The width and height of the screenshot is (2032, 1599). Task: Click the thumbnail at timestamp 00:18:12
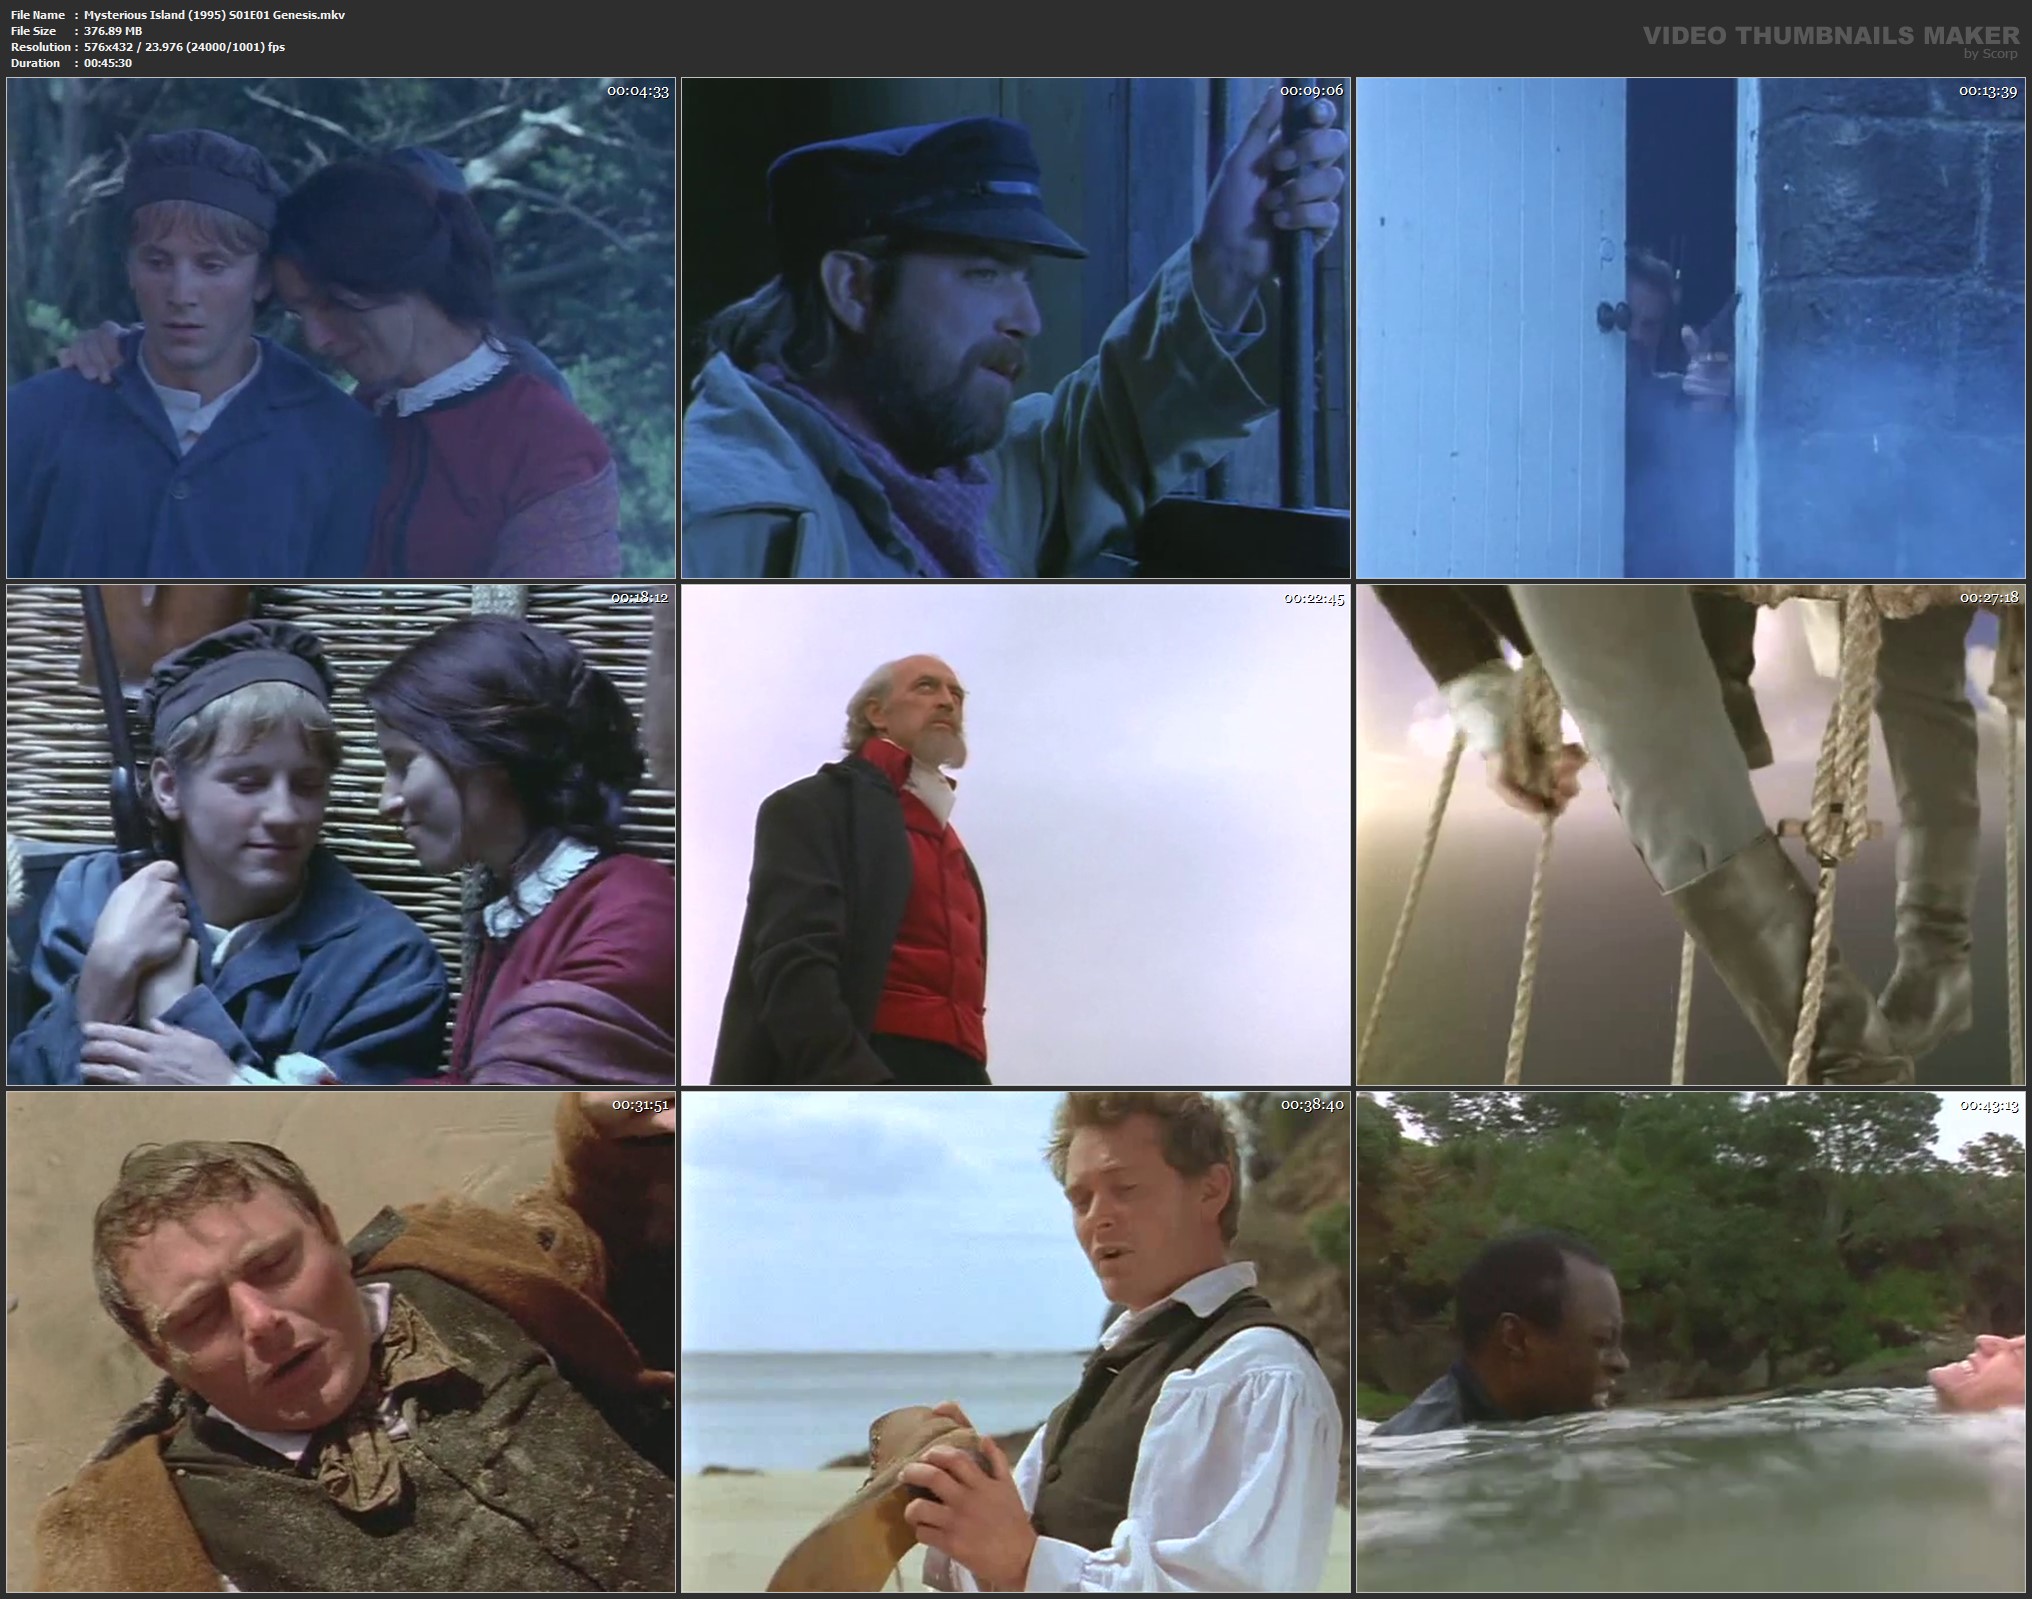pyautogui.click(x=341, y=835)
